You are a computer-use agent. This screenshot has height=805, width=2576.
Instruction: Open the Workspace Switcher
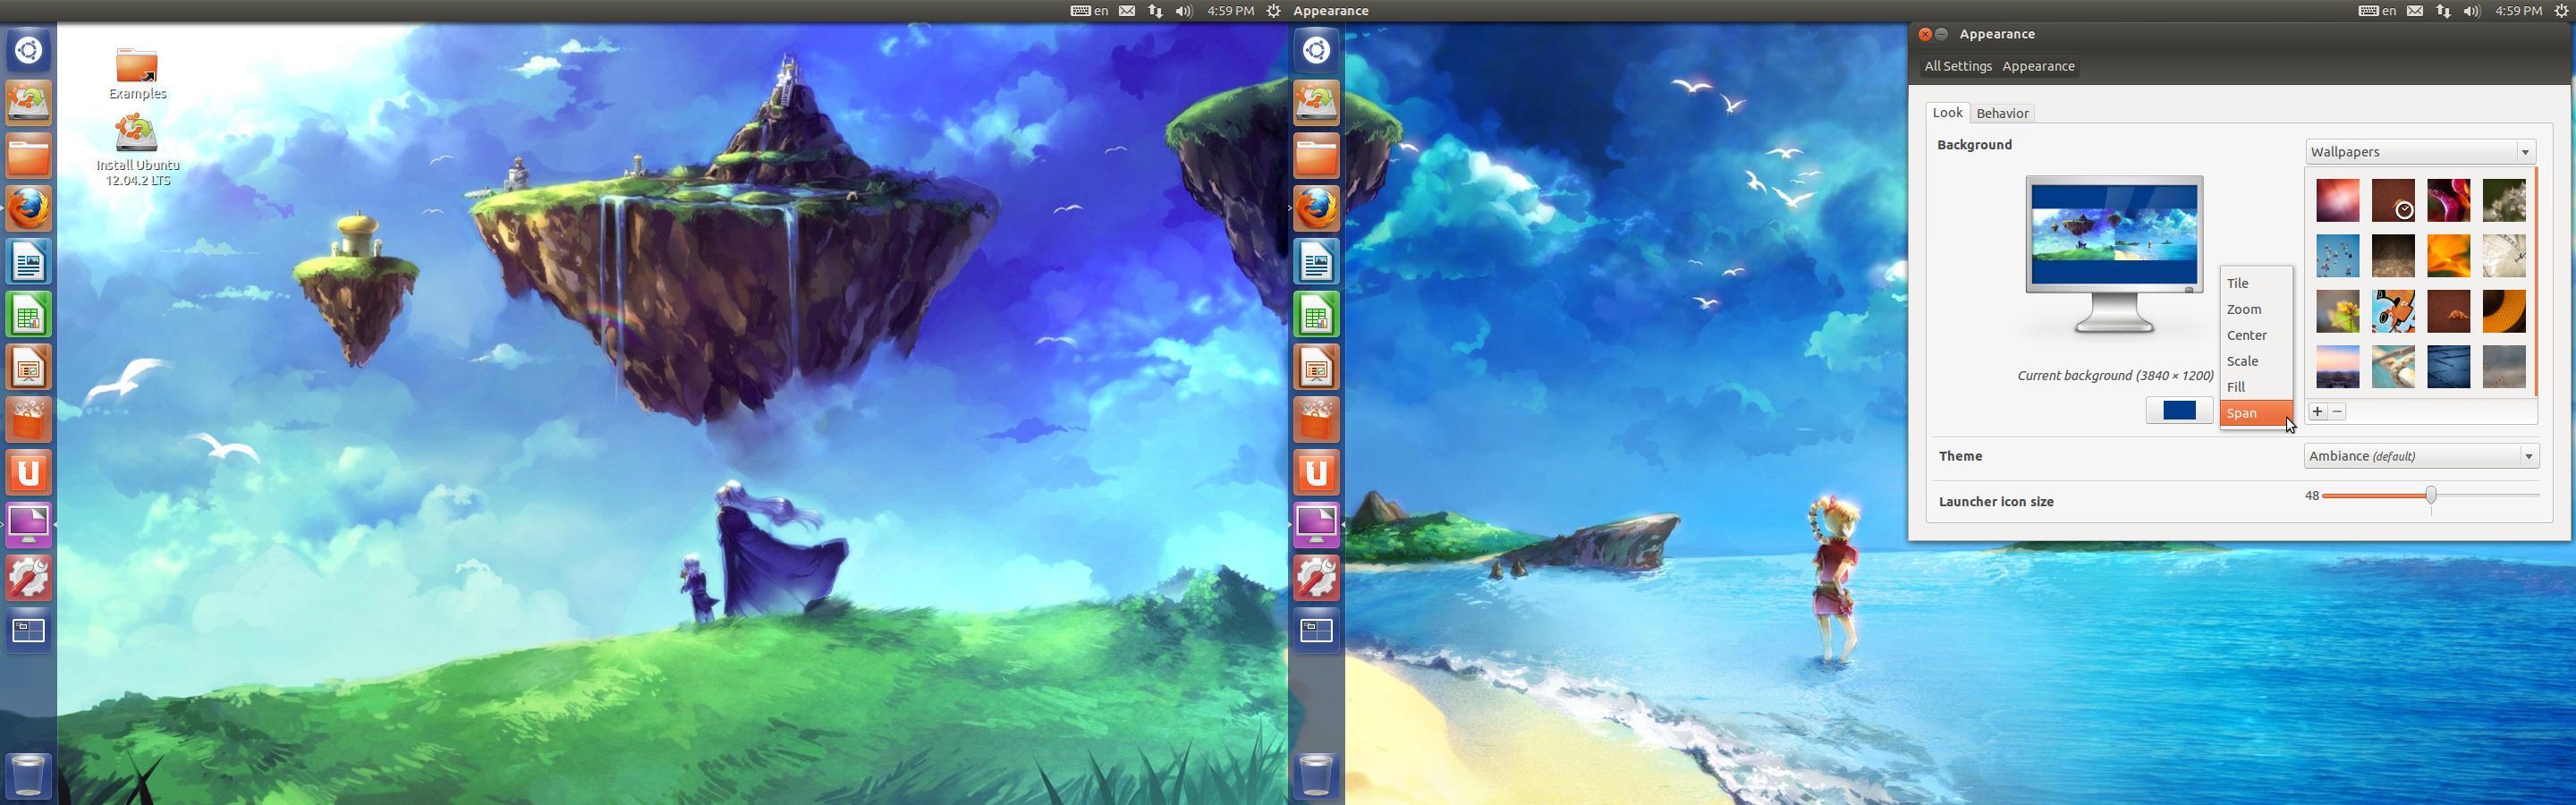[28, 630]
